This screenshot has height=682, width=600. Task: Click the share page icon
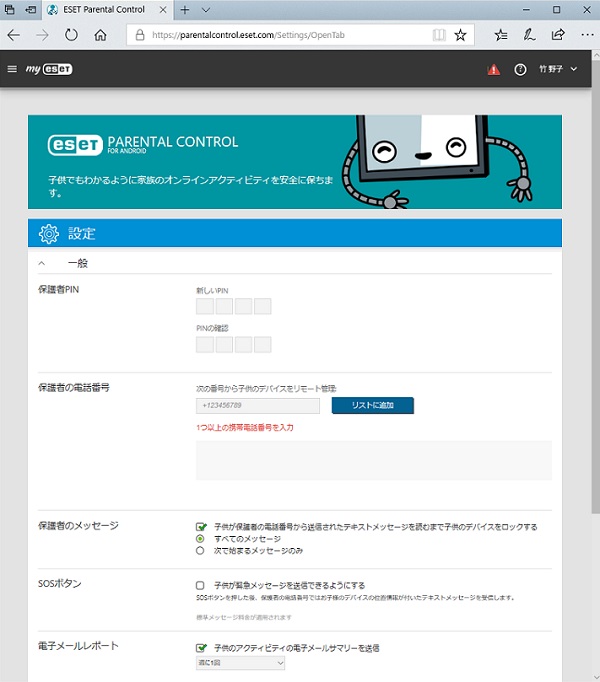coord(558,35)
